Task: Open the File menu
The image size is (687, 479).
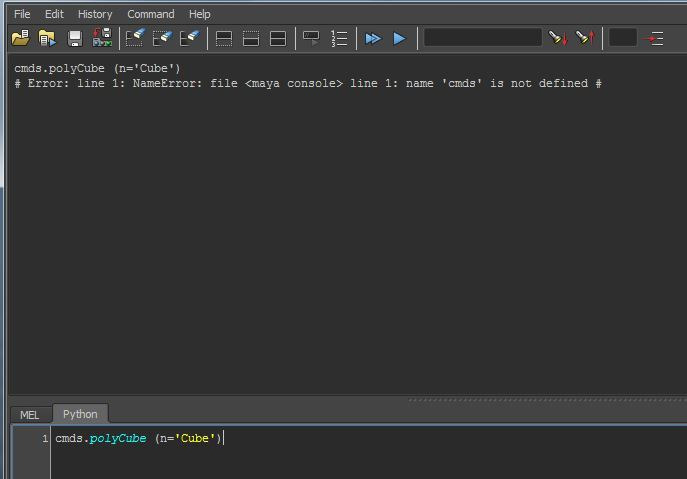Action: pyautogui.click(x=22, y=14)
